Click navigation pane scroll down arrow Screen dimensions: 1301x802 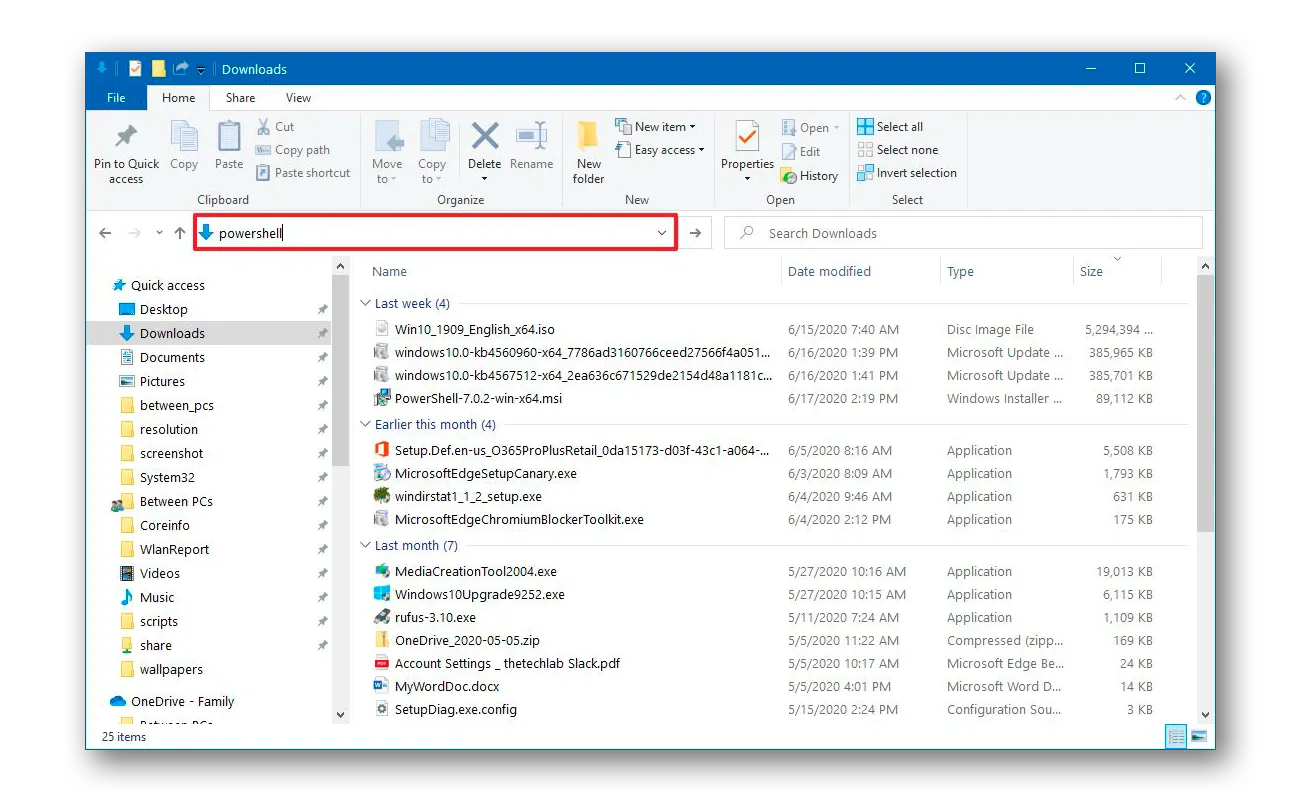(x=340, y=715)
